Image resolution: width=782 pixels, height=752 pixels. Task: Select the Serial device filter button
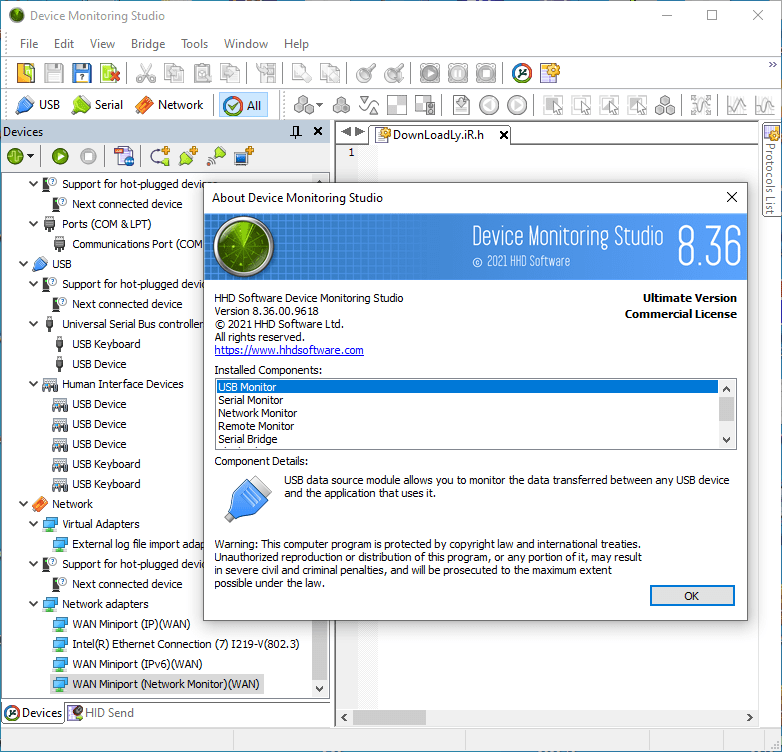point(97,105)
